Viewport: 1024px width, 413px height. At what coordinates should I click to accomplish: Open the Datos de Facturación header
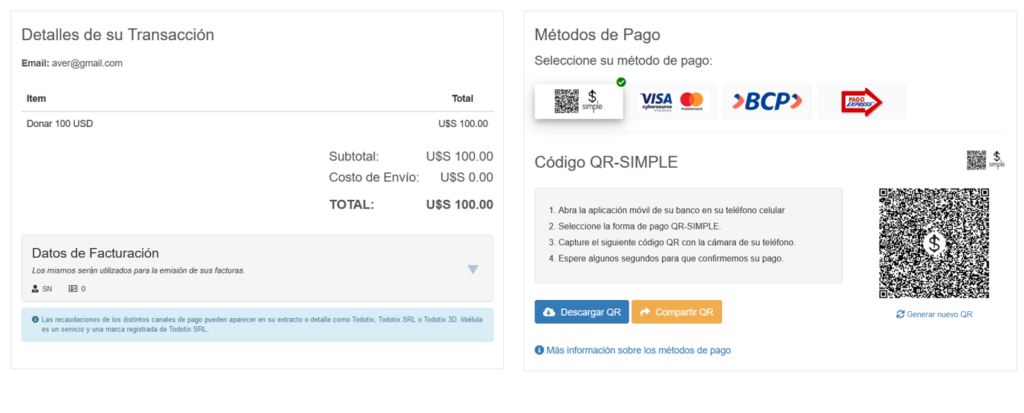coord(95,253)
